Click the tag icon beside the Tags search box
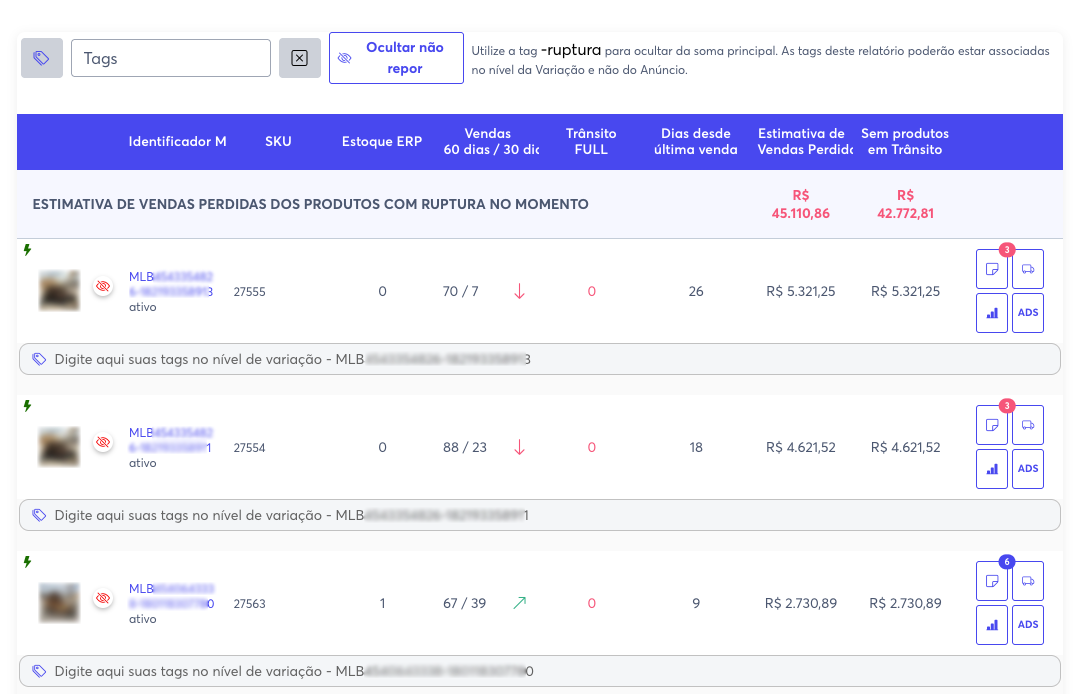 click(x=41, y=57)
